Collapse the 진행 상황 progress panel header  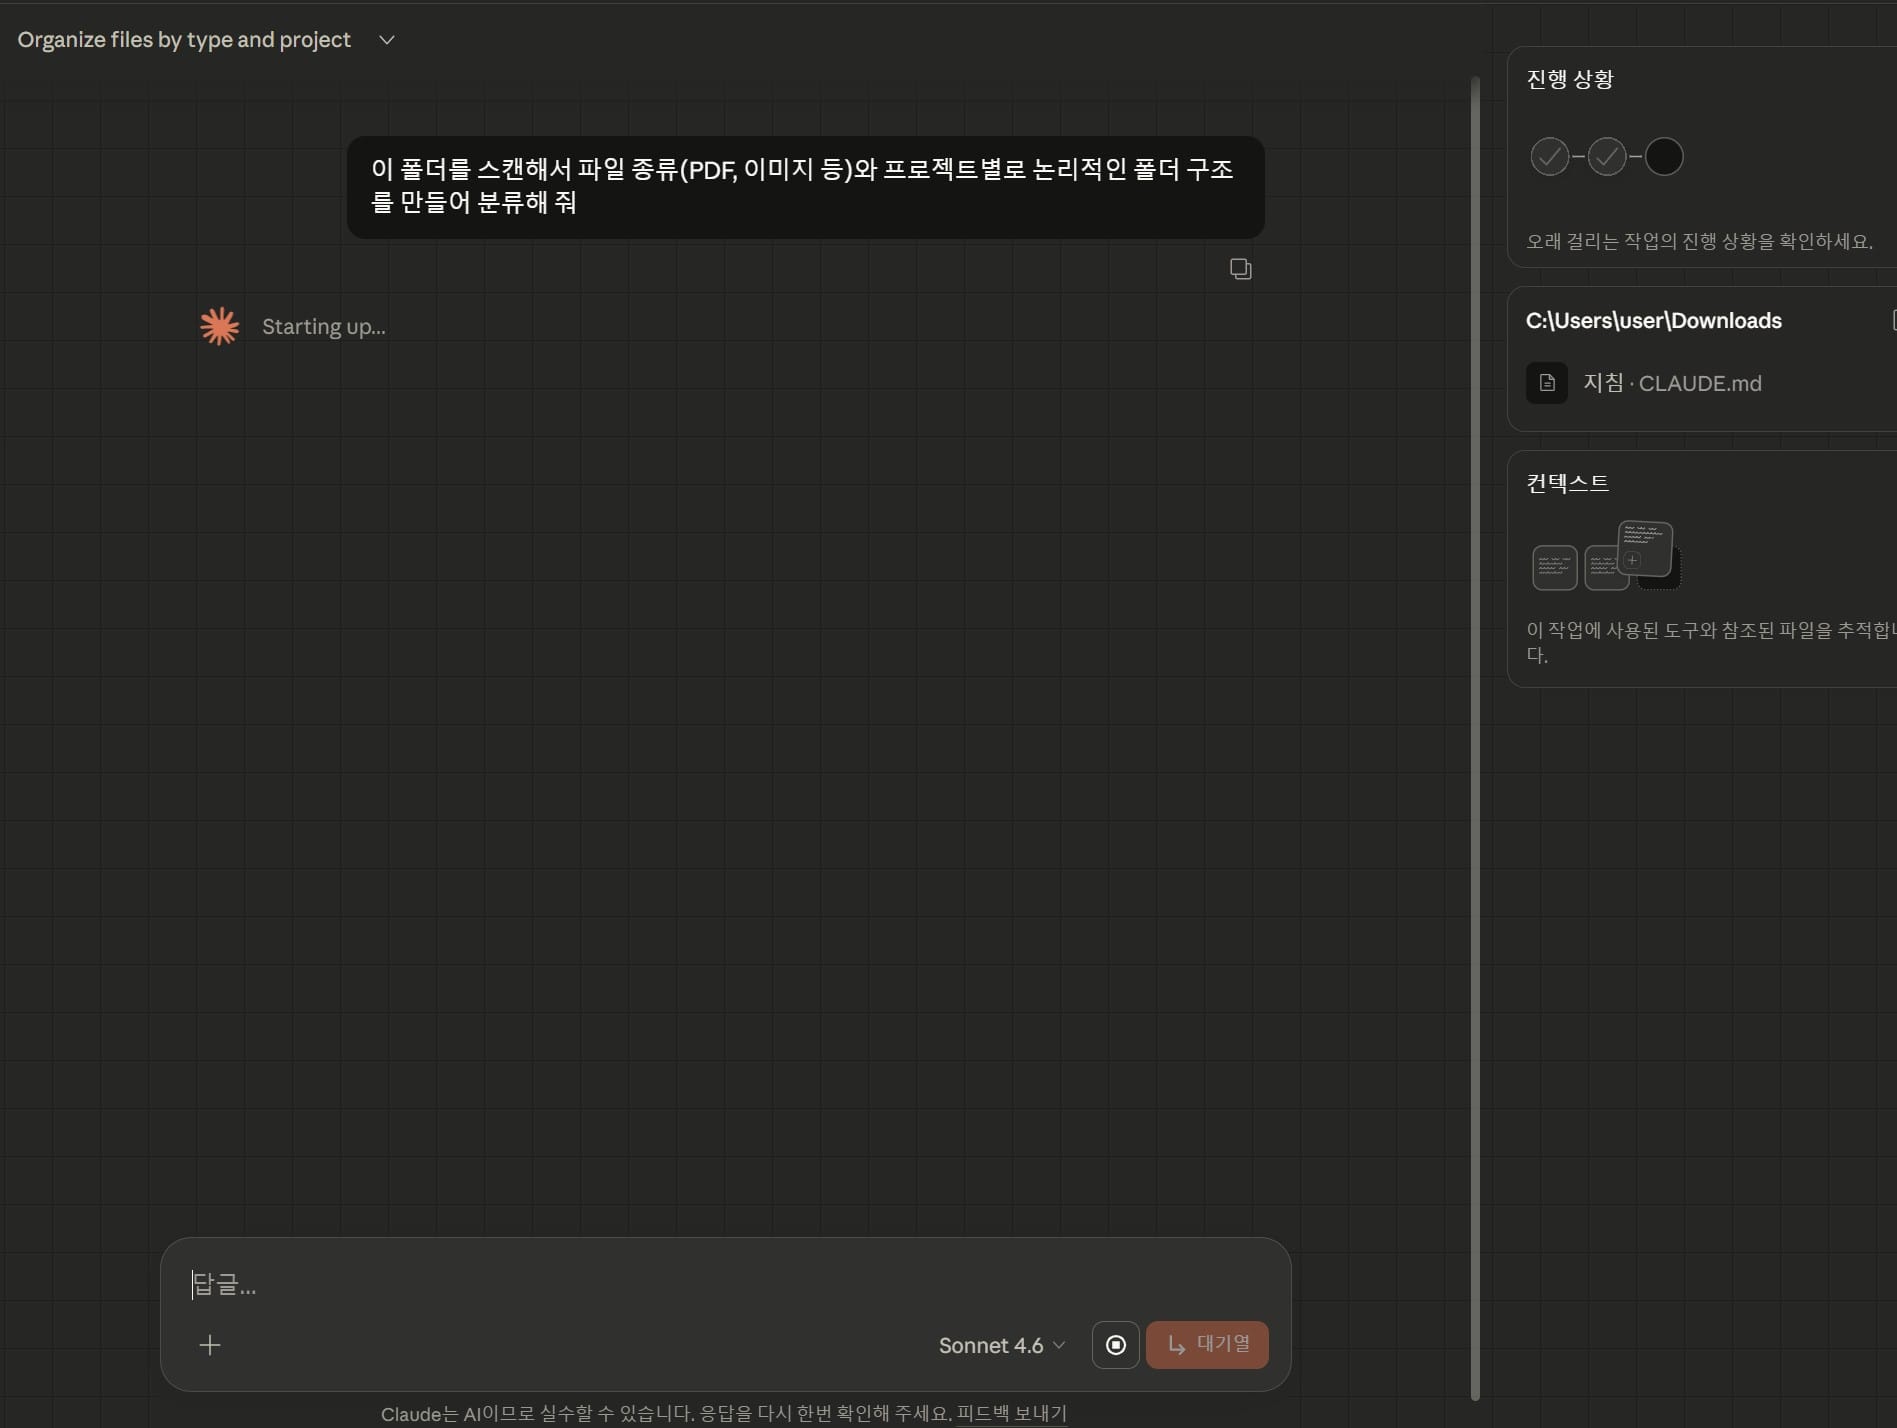click(1569, 79)
